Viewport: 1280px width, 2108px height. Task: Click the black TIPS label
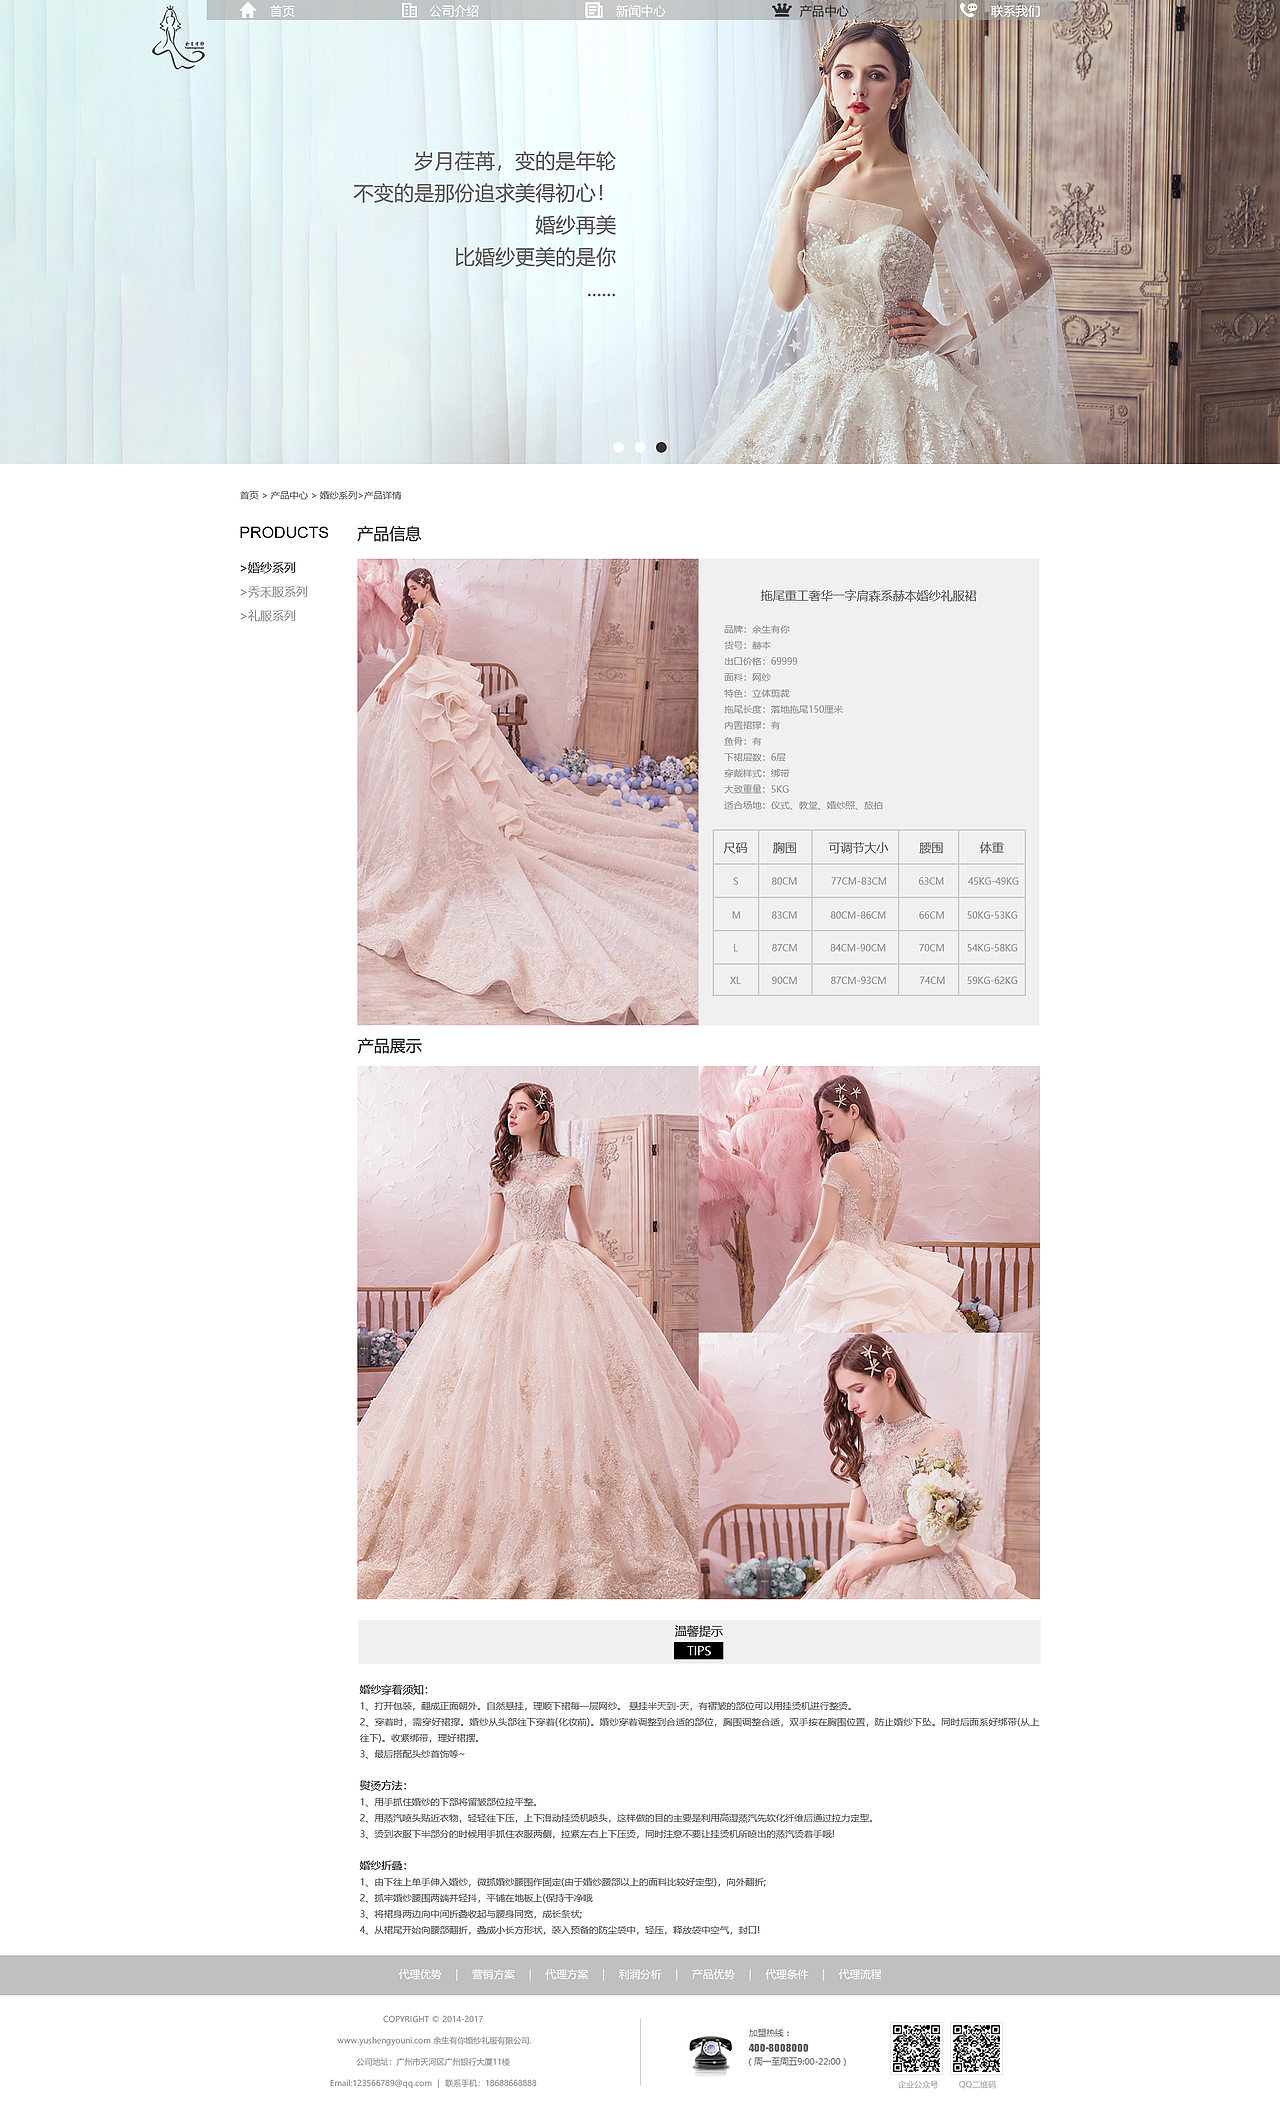(698, 1651)
